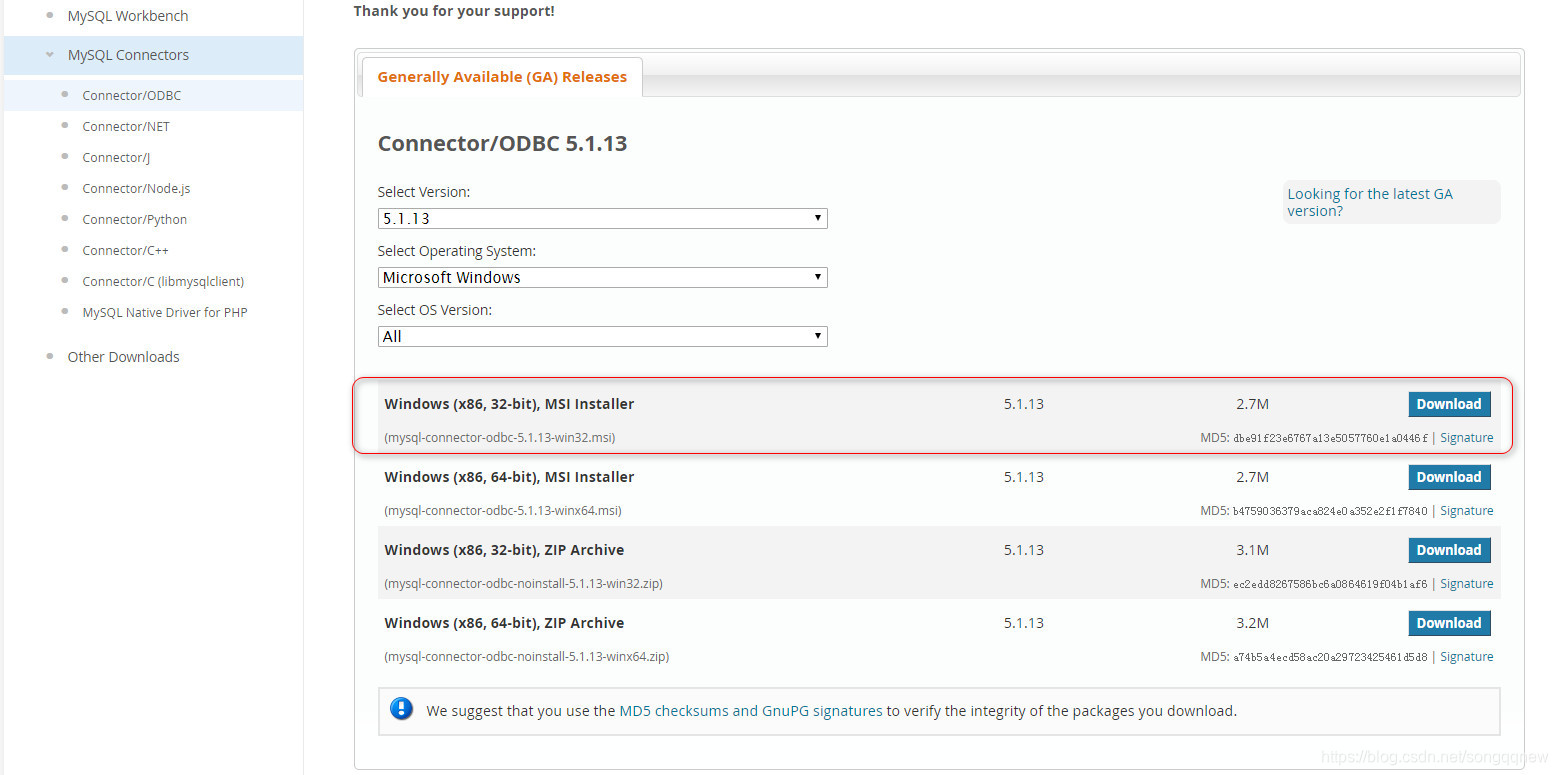Viewport: 1558px width, 775px height.
Task: Open Signature link for winx64.msi
Action: tap(1466, 511)
